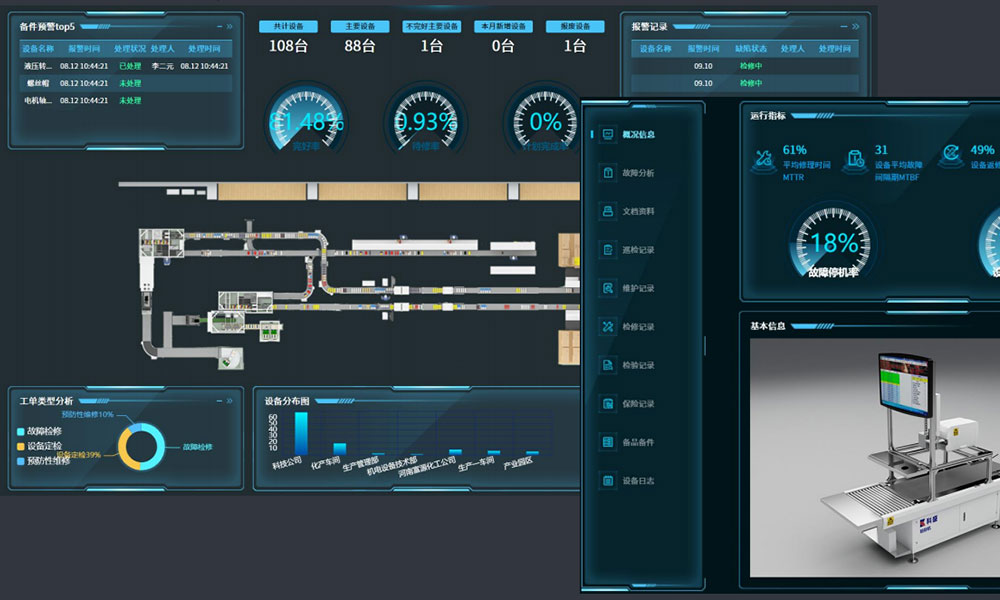Image resolution: width=1000 pixels, height=600 pixels.
Task: Click the 液压转 row in 备件预警 table
Action: [126, 66]
